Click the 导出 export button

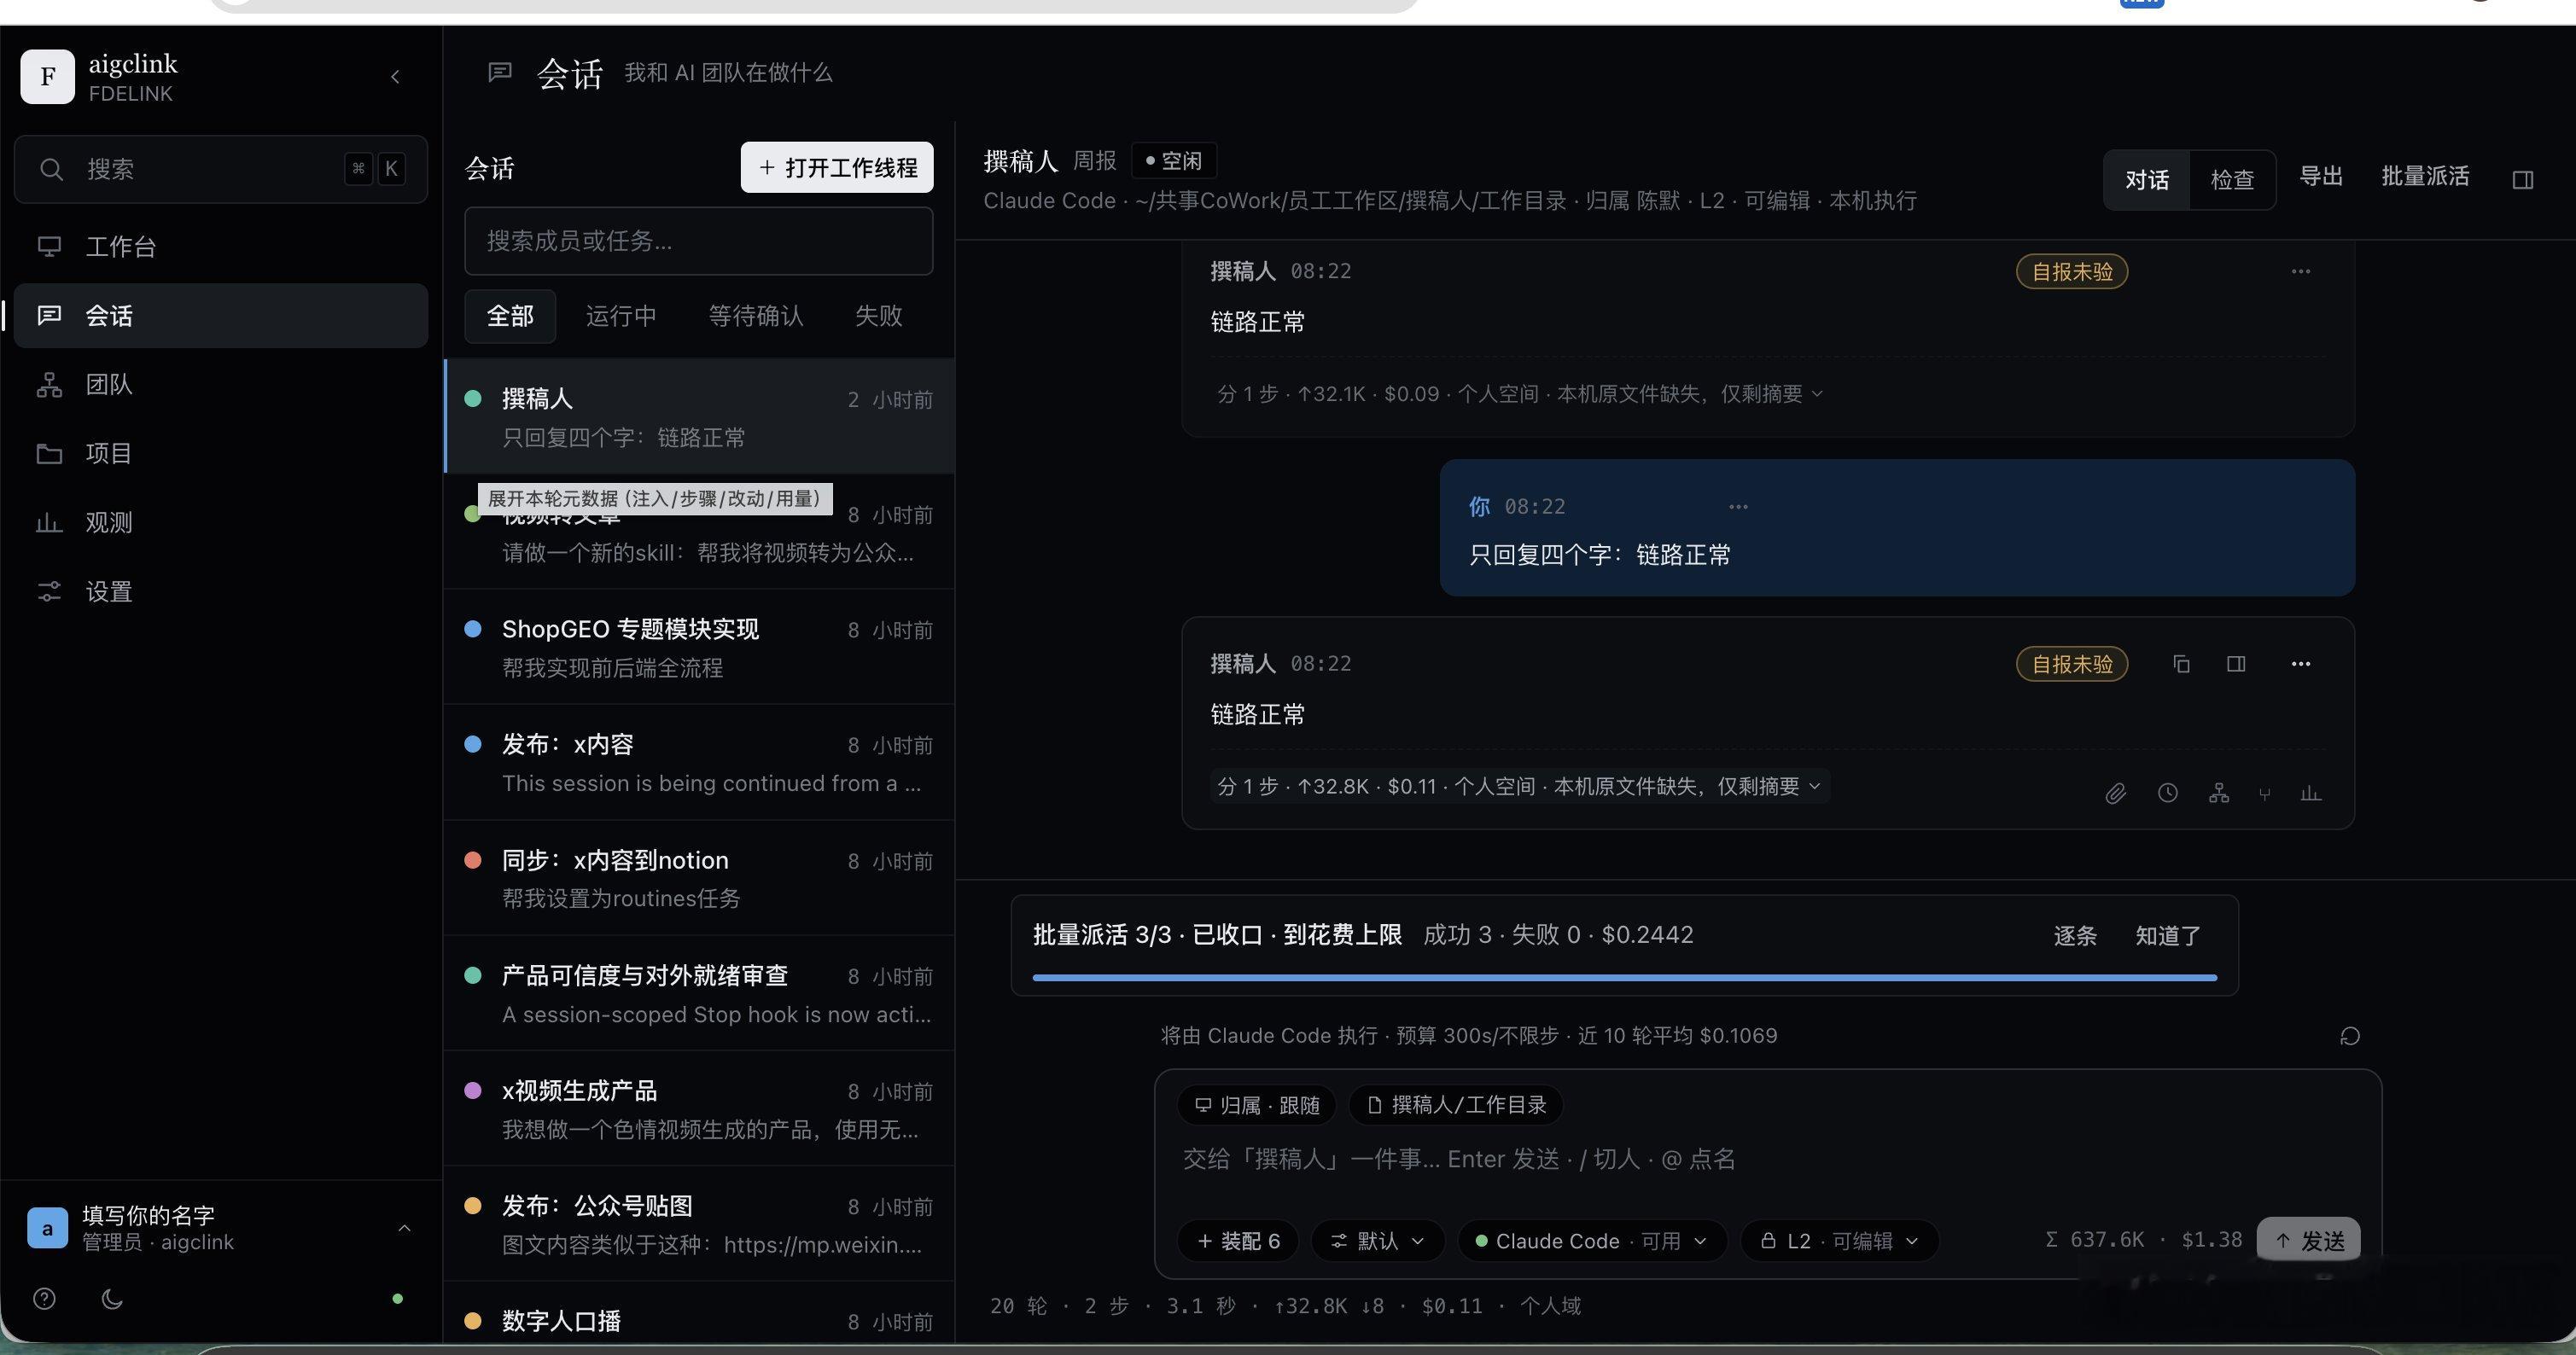point(2321,177)
